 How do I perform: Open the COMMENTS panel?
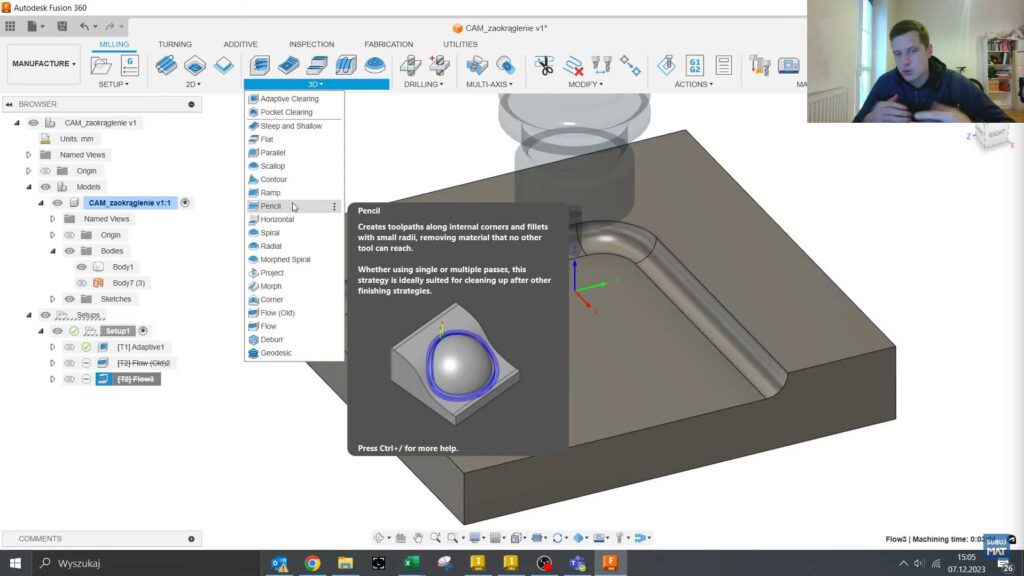pyautogui.click(x=40, y=538)
